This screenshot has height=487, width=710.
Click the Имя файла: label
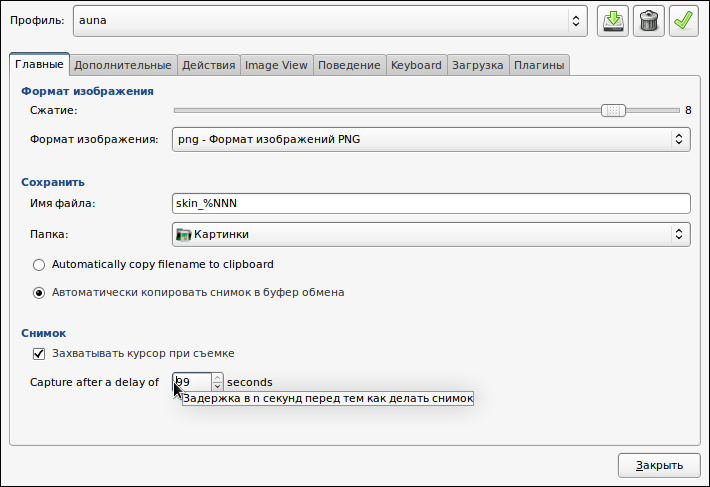click(x=62, y=204)
